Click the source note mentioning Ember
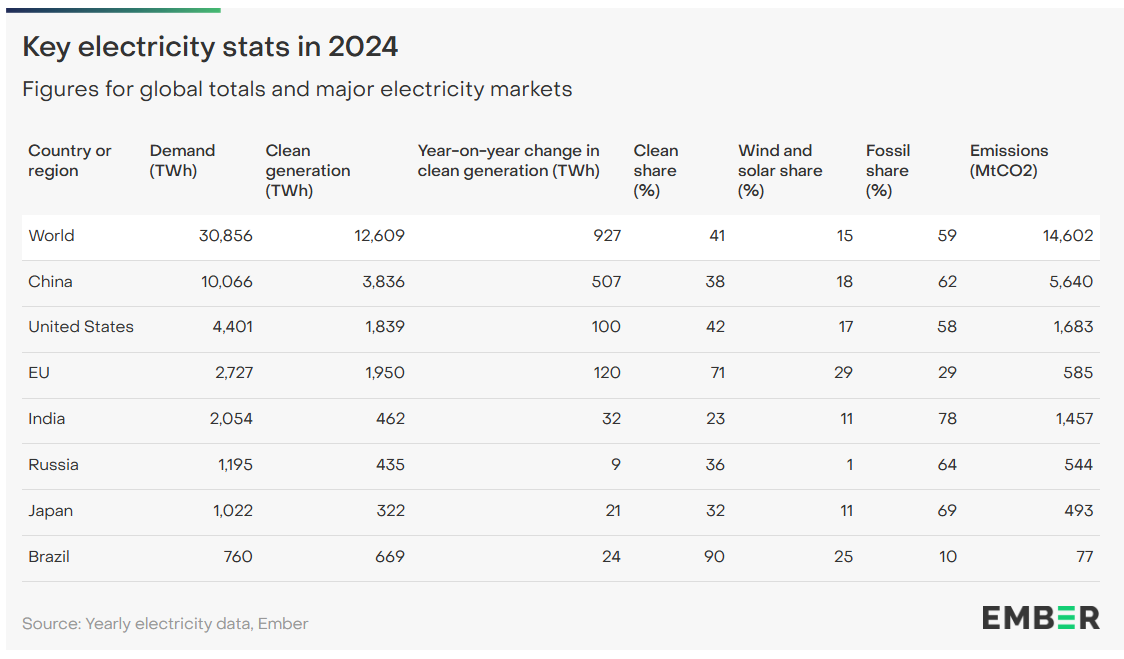The width and height of the screenshot is (1124, 659). click(x=165, y=624)
